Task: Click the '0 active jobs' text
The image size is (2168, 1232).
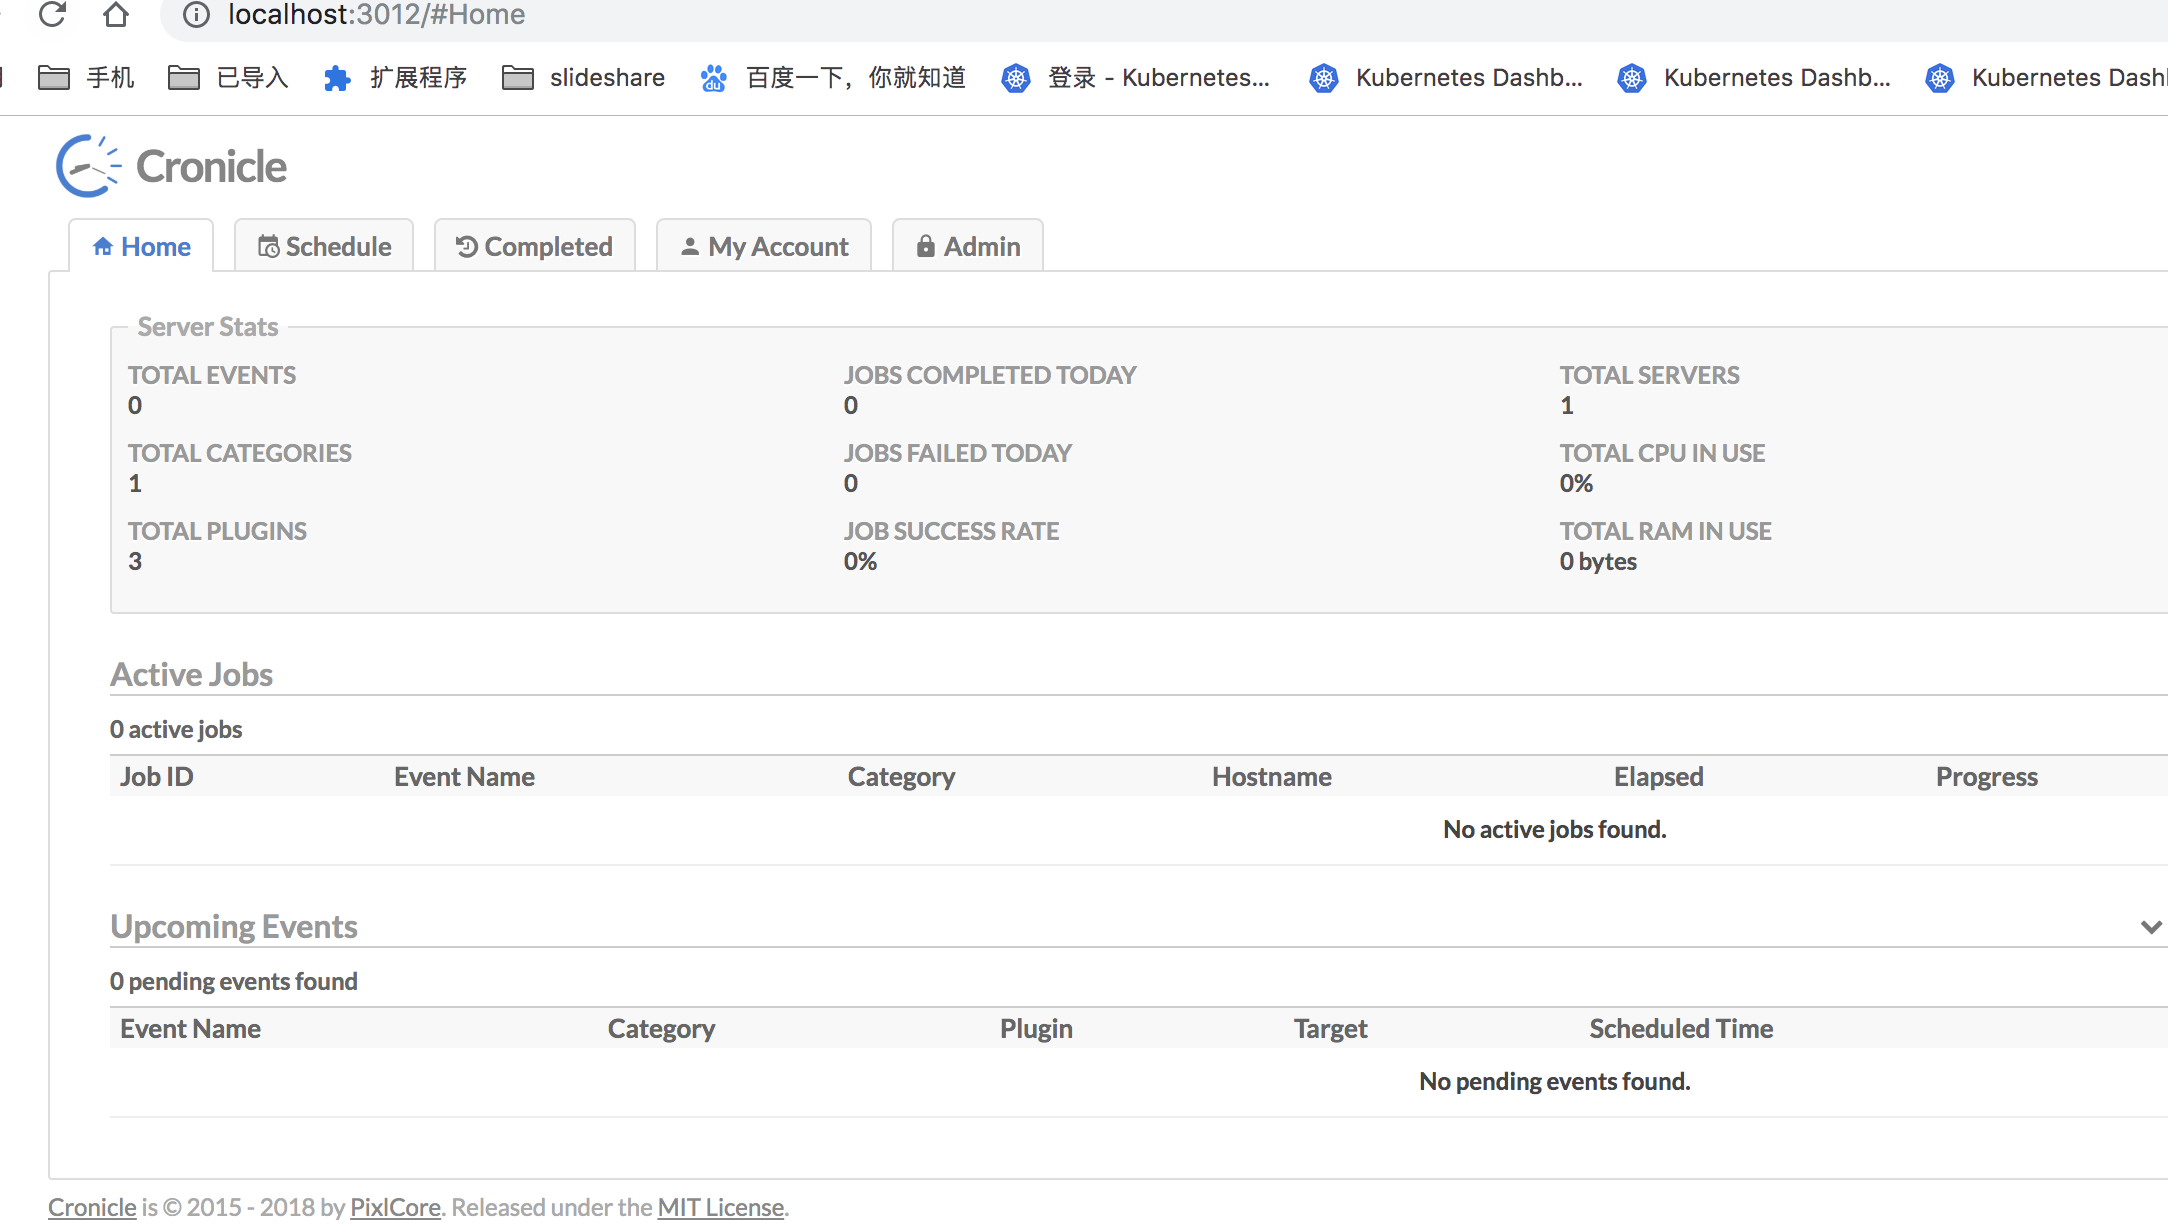Action: click(x=176, y=729)
